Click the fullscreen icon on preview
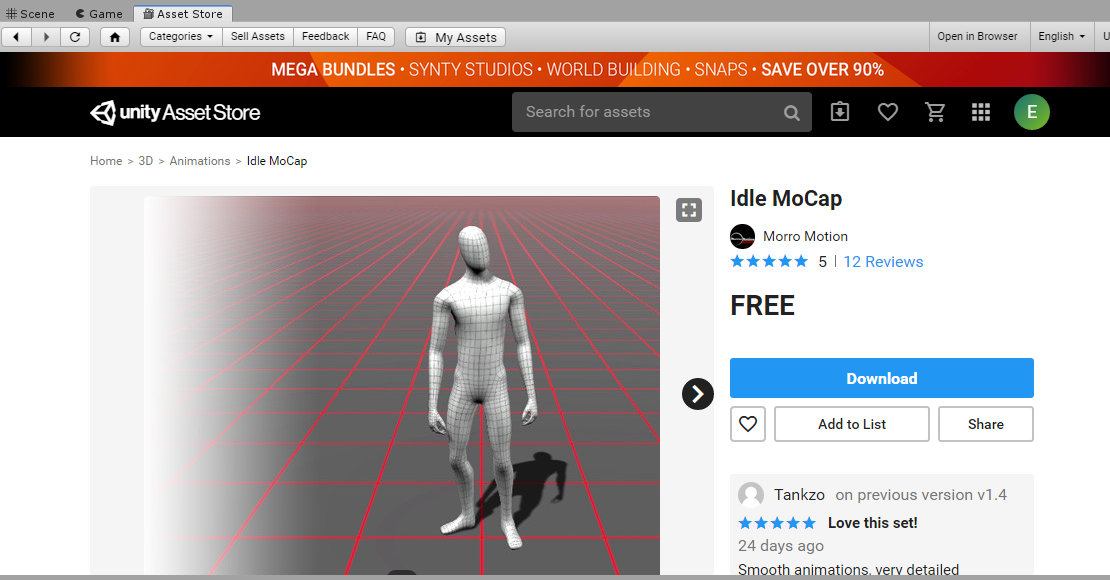 pos(689,210)
